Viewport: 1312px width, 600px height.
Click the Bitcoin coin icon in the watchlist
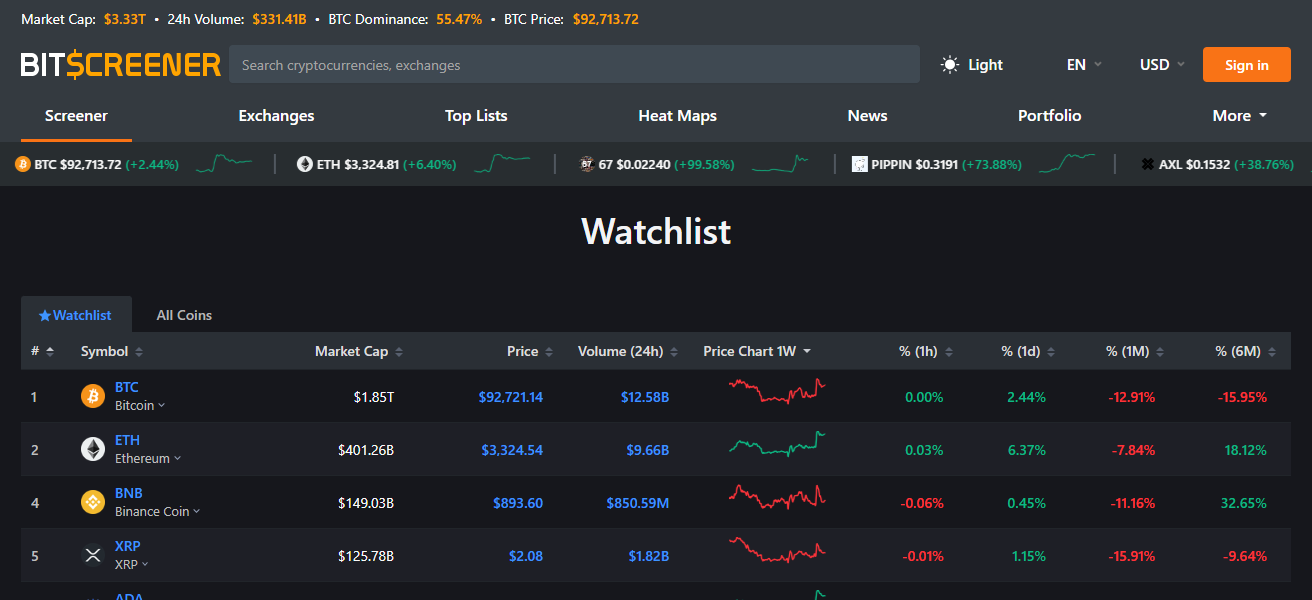pos(92,395)
